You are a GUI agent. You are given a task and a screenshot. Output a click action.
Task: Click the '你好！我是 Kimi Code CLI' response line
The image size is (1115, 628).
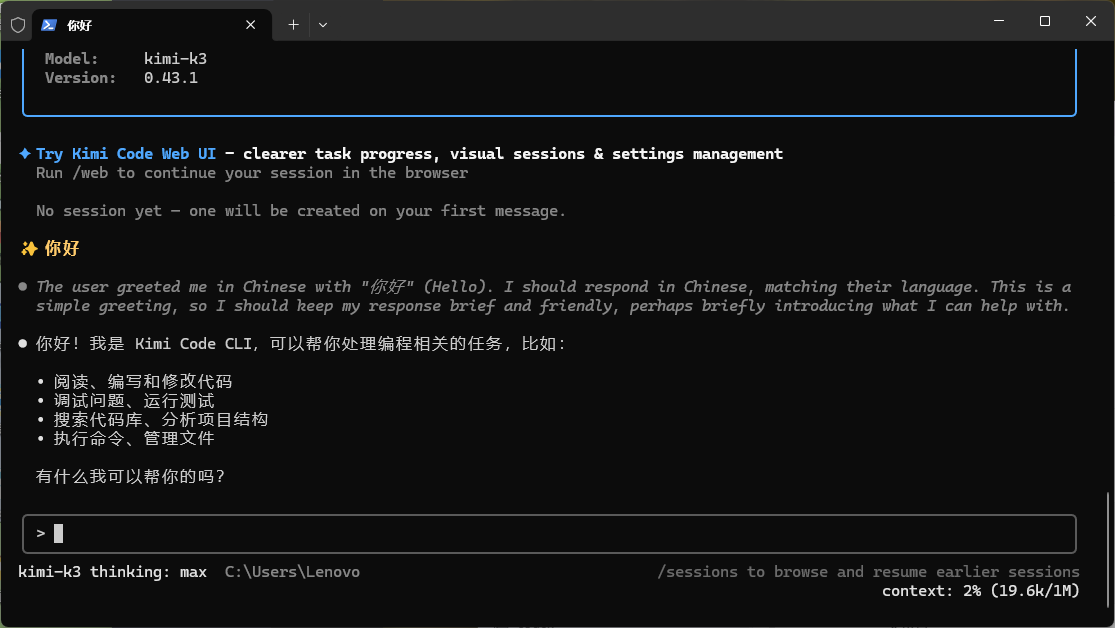[302, 344]
